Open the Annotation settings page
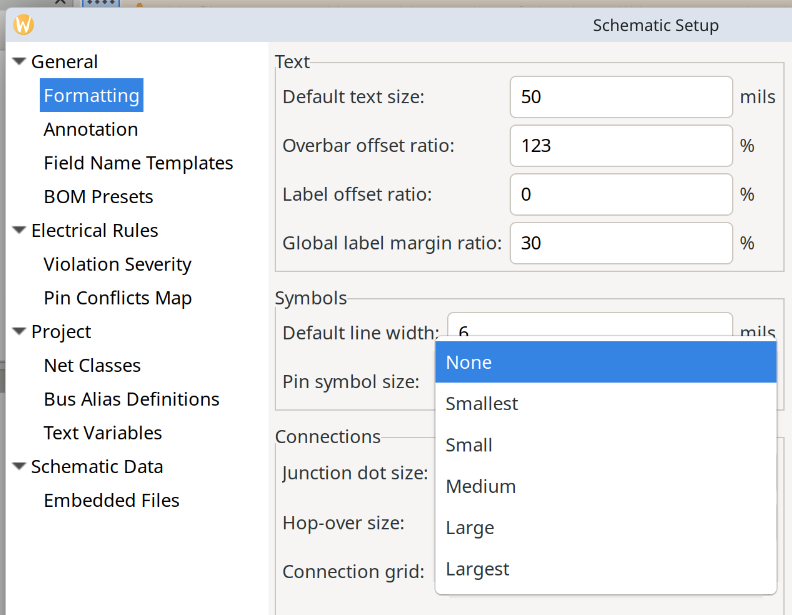792x615 pixels. pyautogui.click(x=91, y=130)
